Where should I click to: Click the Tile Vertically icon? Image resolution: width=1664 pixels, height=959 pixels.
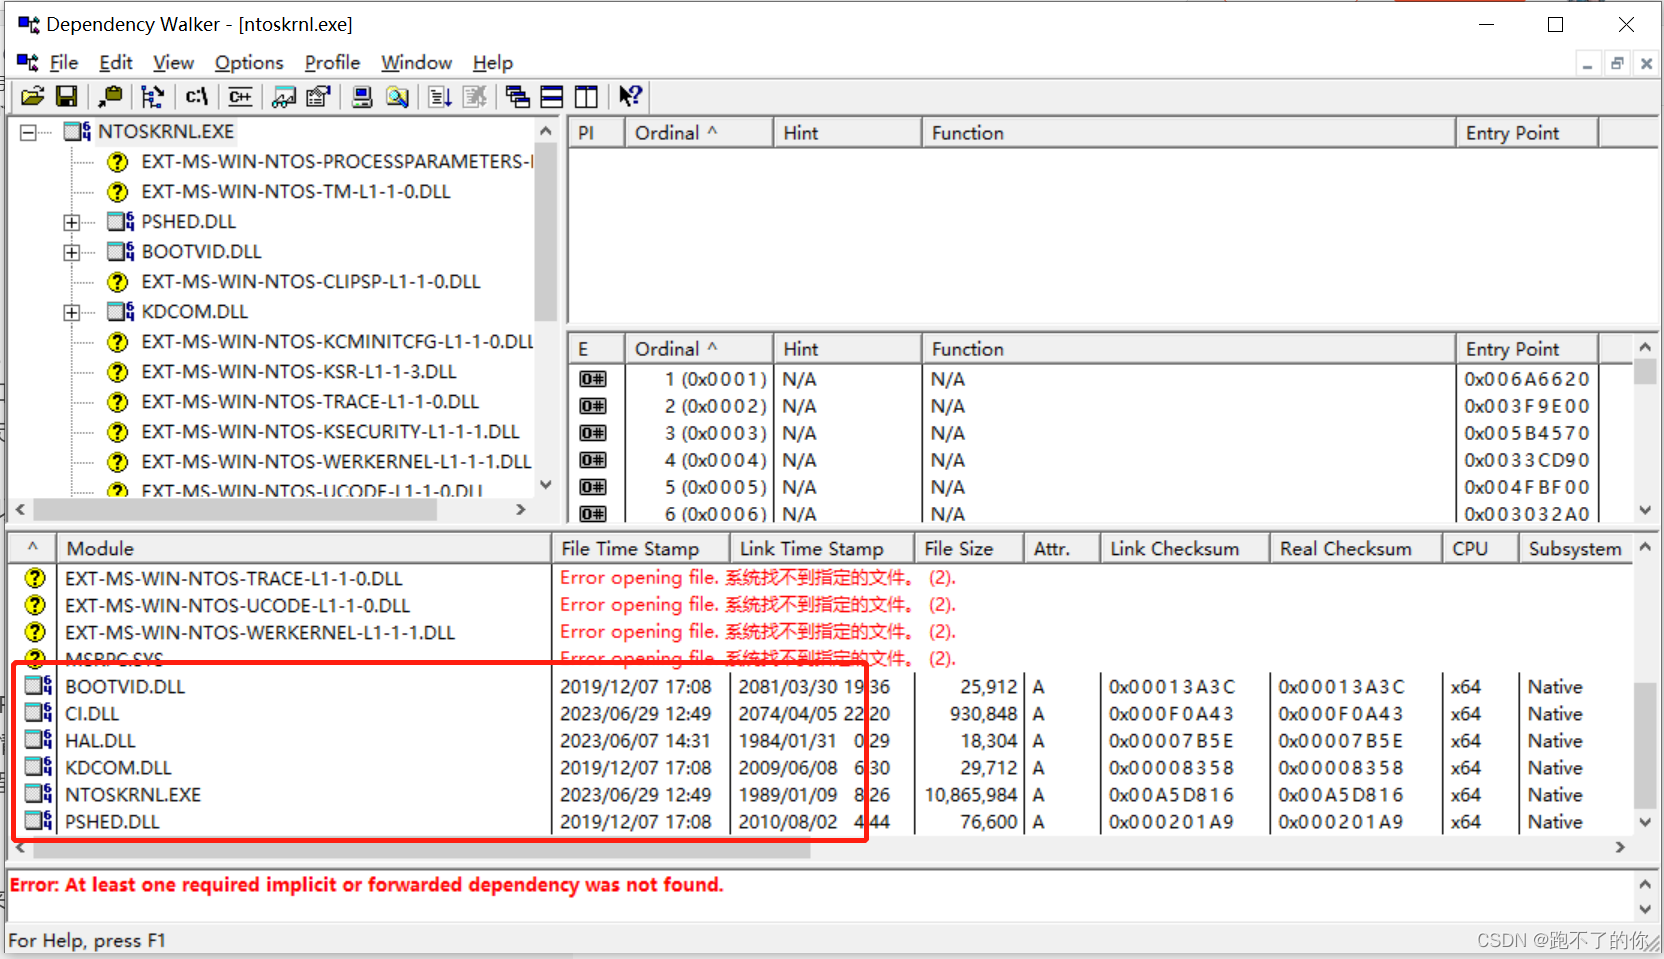(x=586, y=96)
